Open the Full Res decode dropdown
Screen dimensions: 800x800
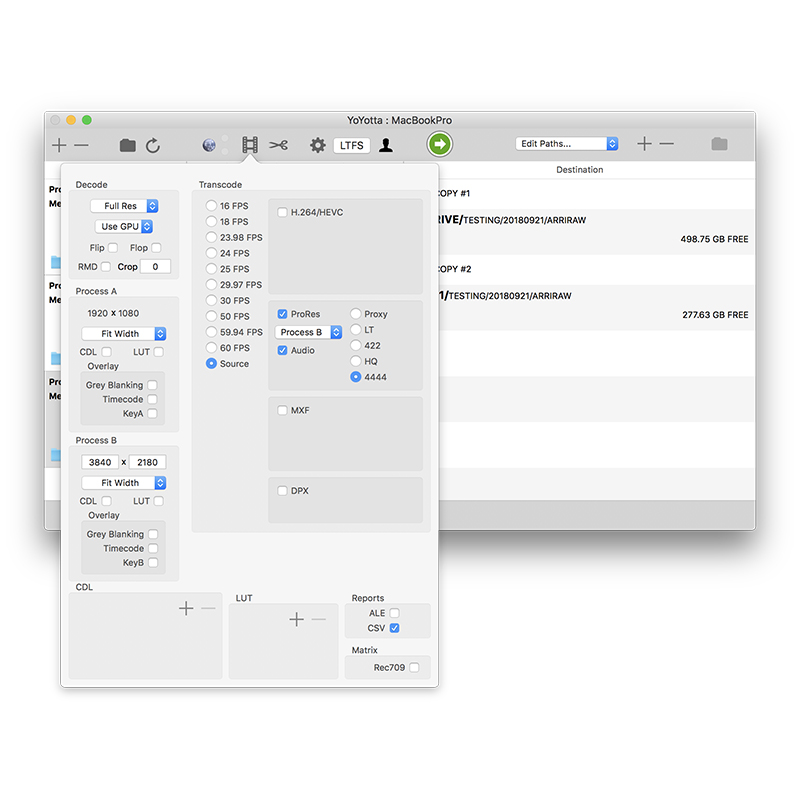124,206
